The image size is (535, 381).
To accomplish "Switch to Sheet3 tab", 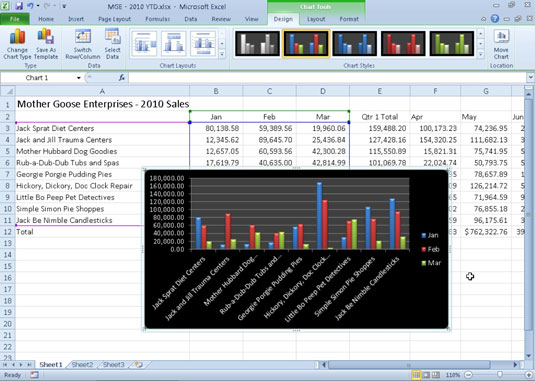I will [114, 365].
